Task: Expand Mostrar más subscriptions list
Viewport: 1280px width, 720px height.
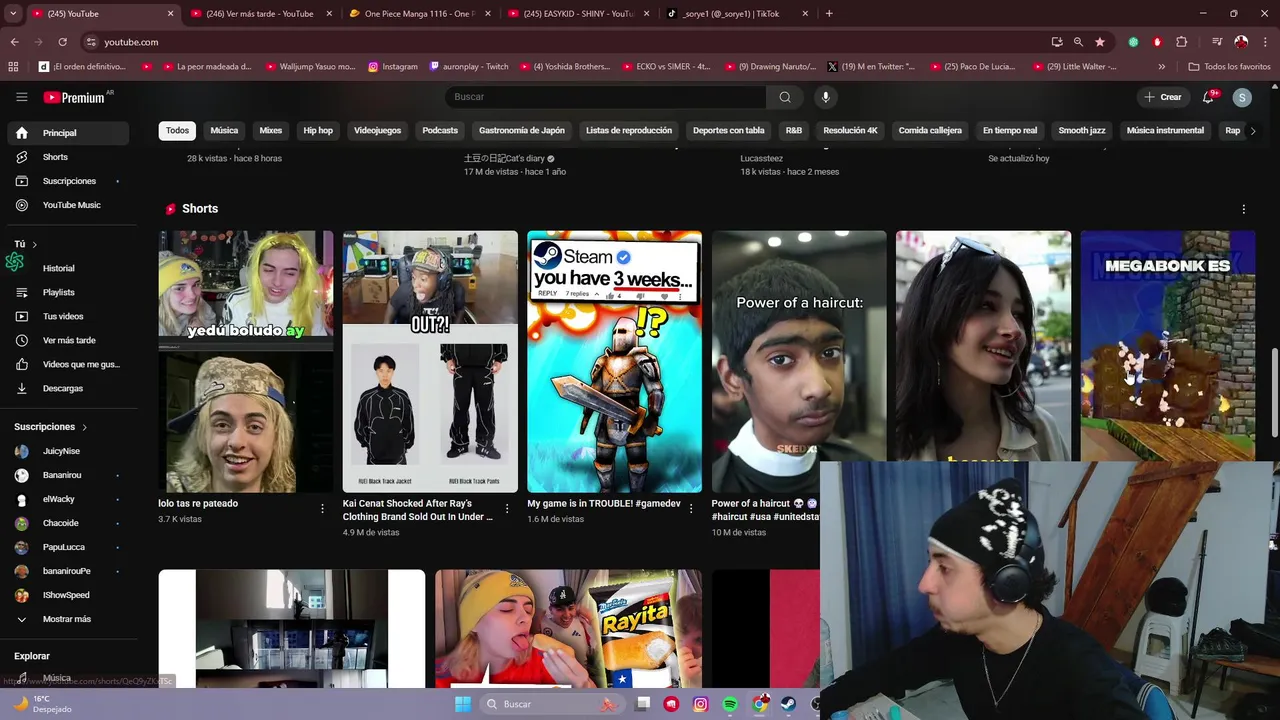Action: (x=65, y=619)
